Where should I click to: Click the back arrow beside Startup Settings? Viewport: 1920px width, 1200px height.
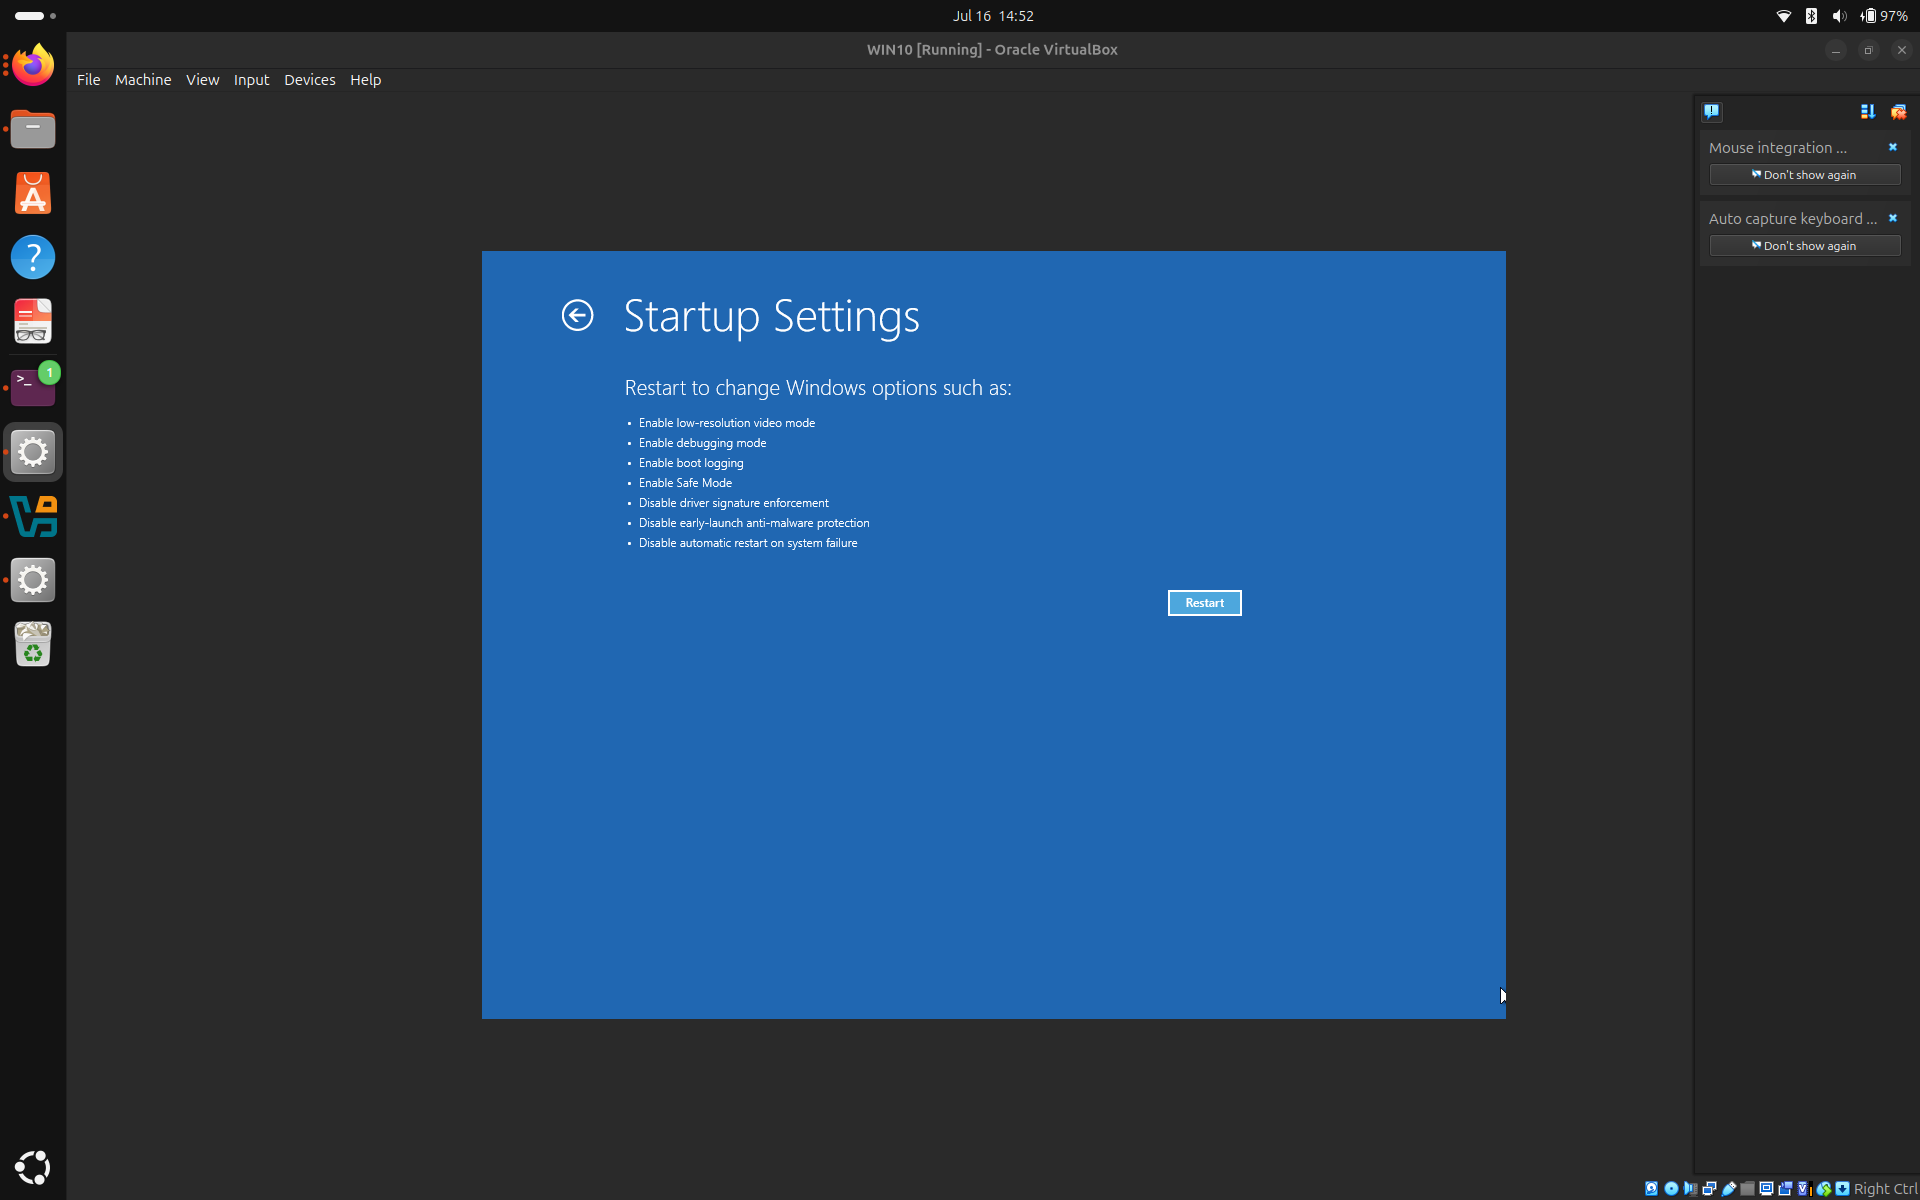pos(577,316)
